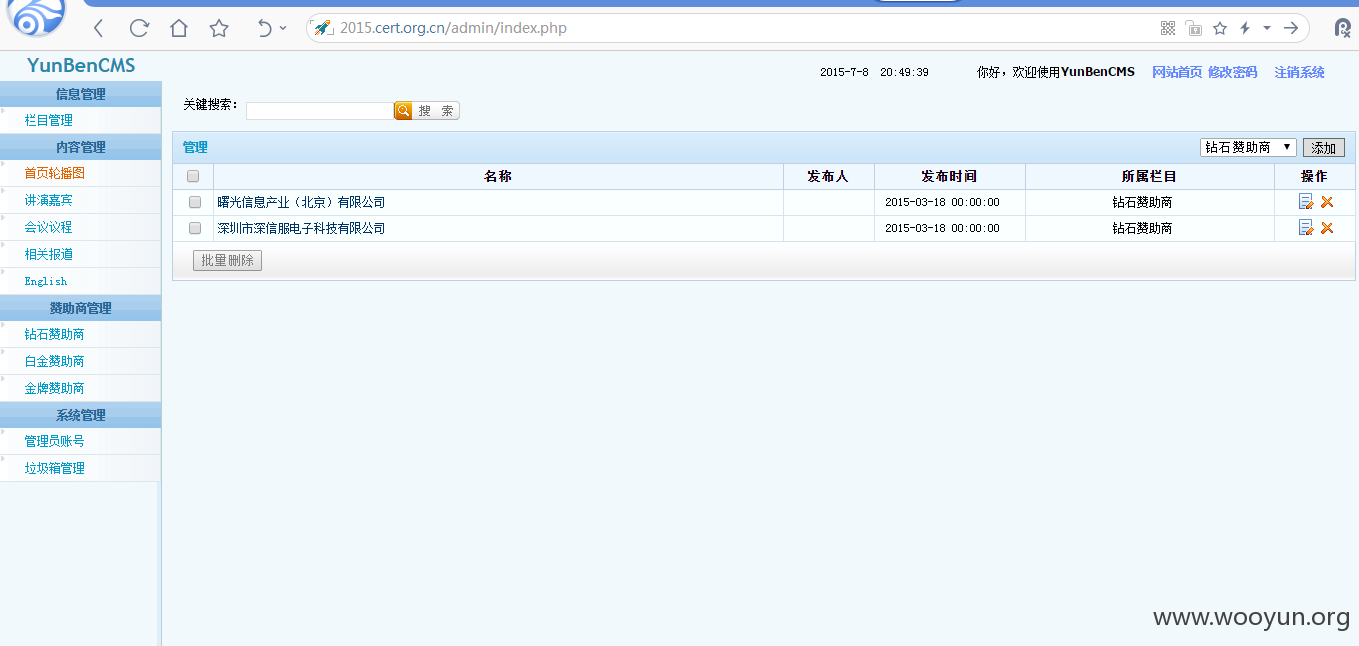Open 栏目管理 in the sidebar
The image size is (1359, 646).
(x=49, y=120)
